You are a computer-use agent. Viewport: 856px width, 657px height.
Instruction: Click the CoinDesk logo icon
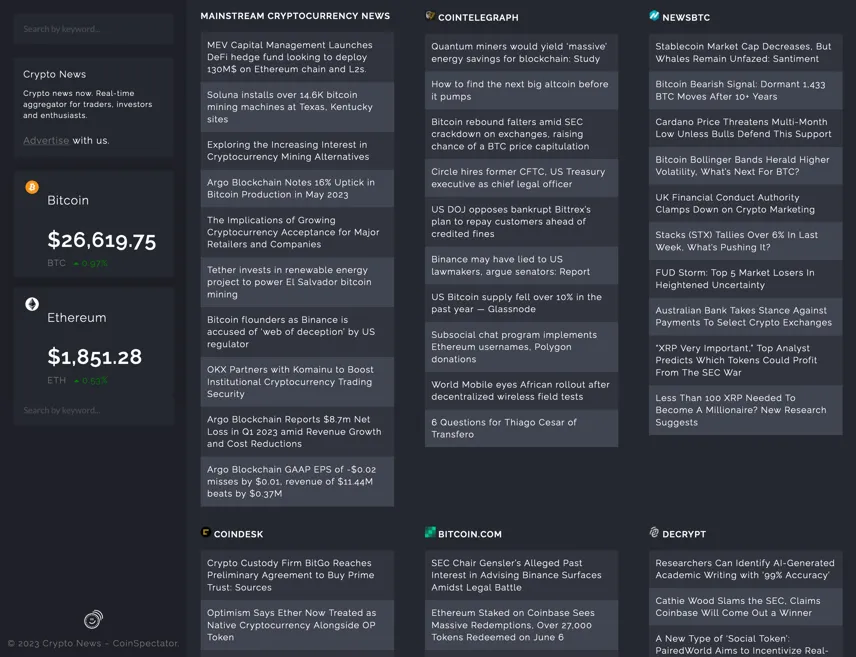206,532
